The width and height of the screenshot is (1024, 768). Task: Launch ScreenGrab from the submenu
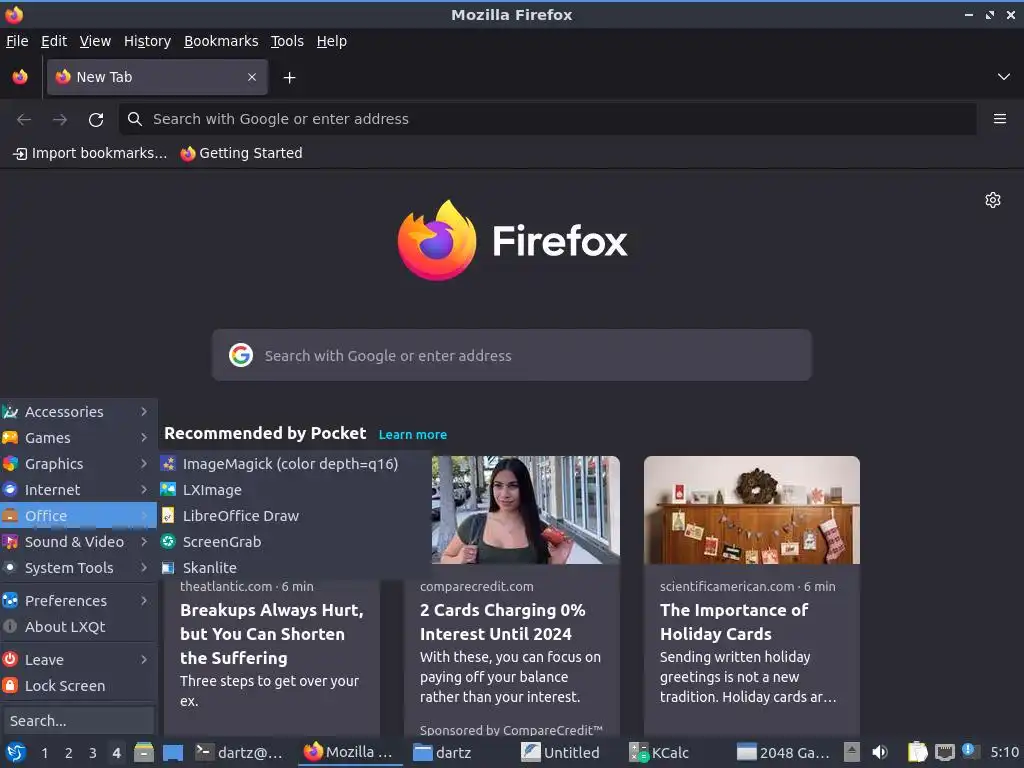[294, 541]
